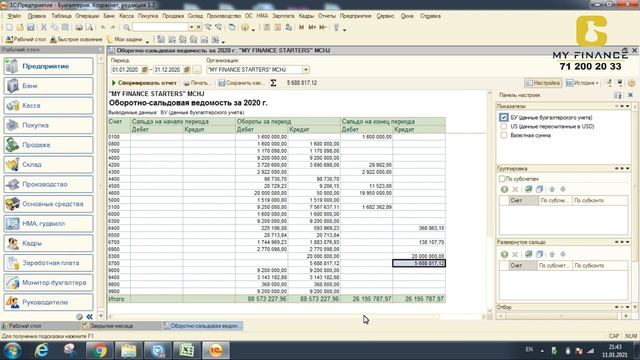Open the Зарплата menu
The image size is (640, 360).
point(283,16)
